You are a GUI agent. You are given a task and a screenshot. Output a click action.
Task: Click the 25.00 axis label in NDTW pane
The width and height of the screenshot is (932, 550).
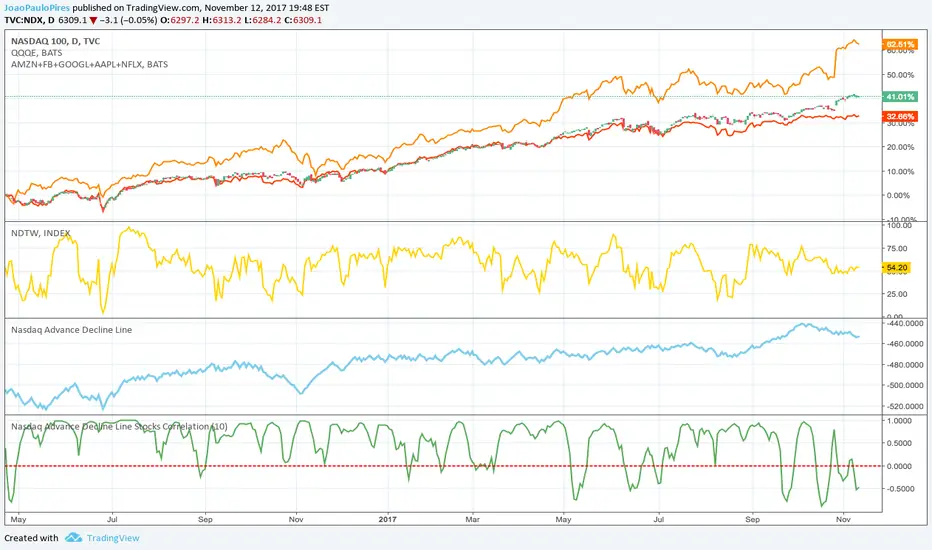click(x=897, y=294)
